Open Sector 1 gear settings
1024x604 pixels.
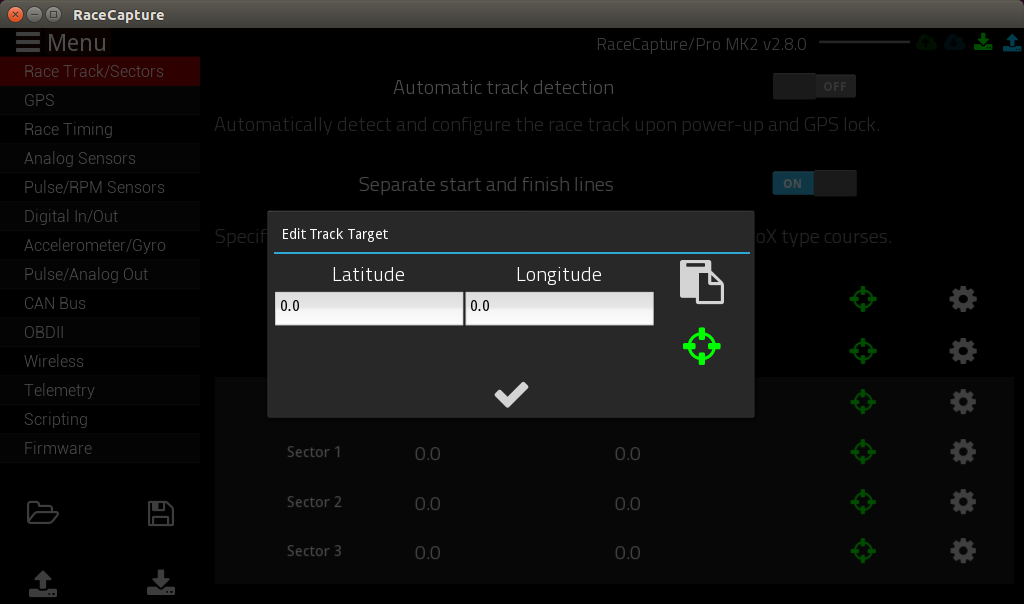(x=963, y=452)
